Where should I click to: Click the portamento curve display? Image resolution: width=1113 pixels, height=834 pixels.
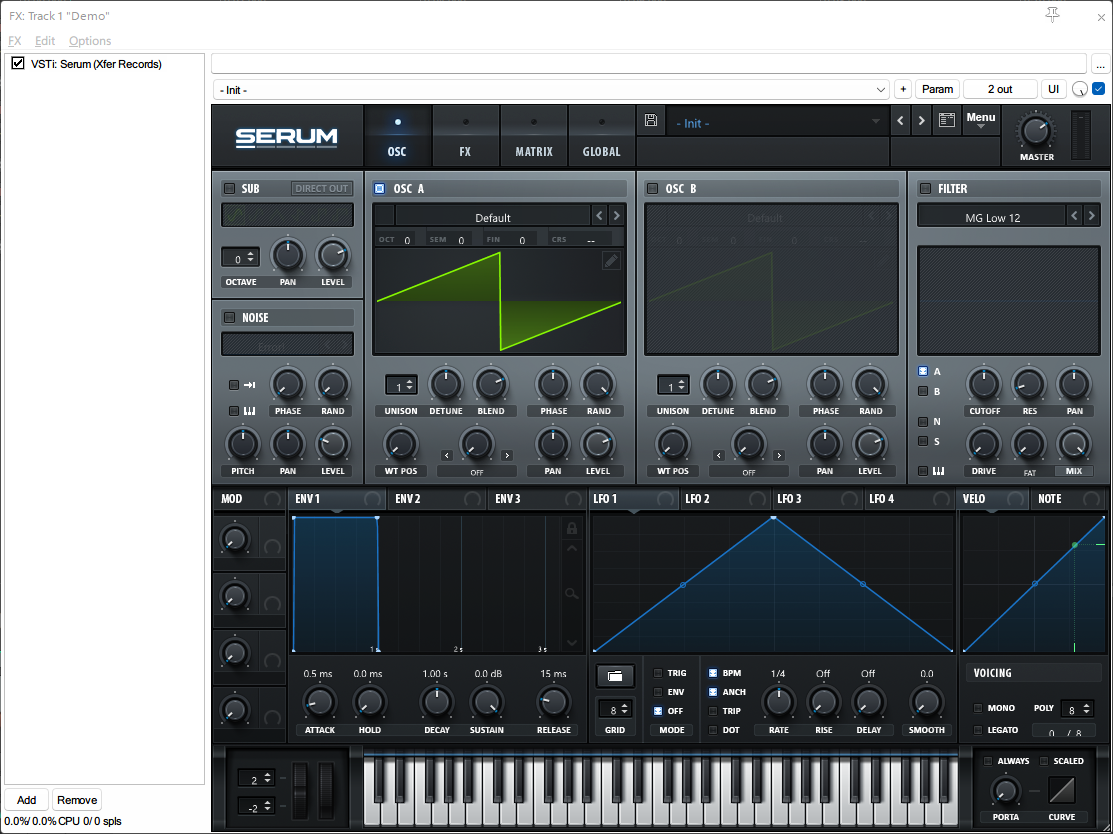pos(1061,790)
